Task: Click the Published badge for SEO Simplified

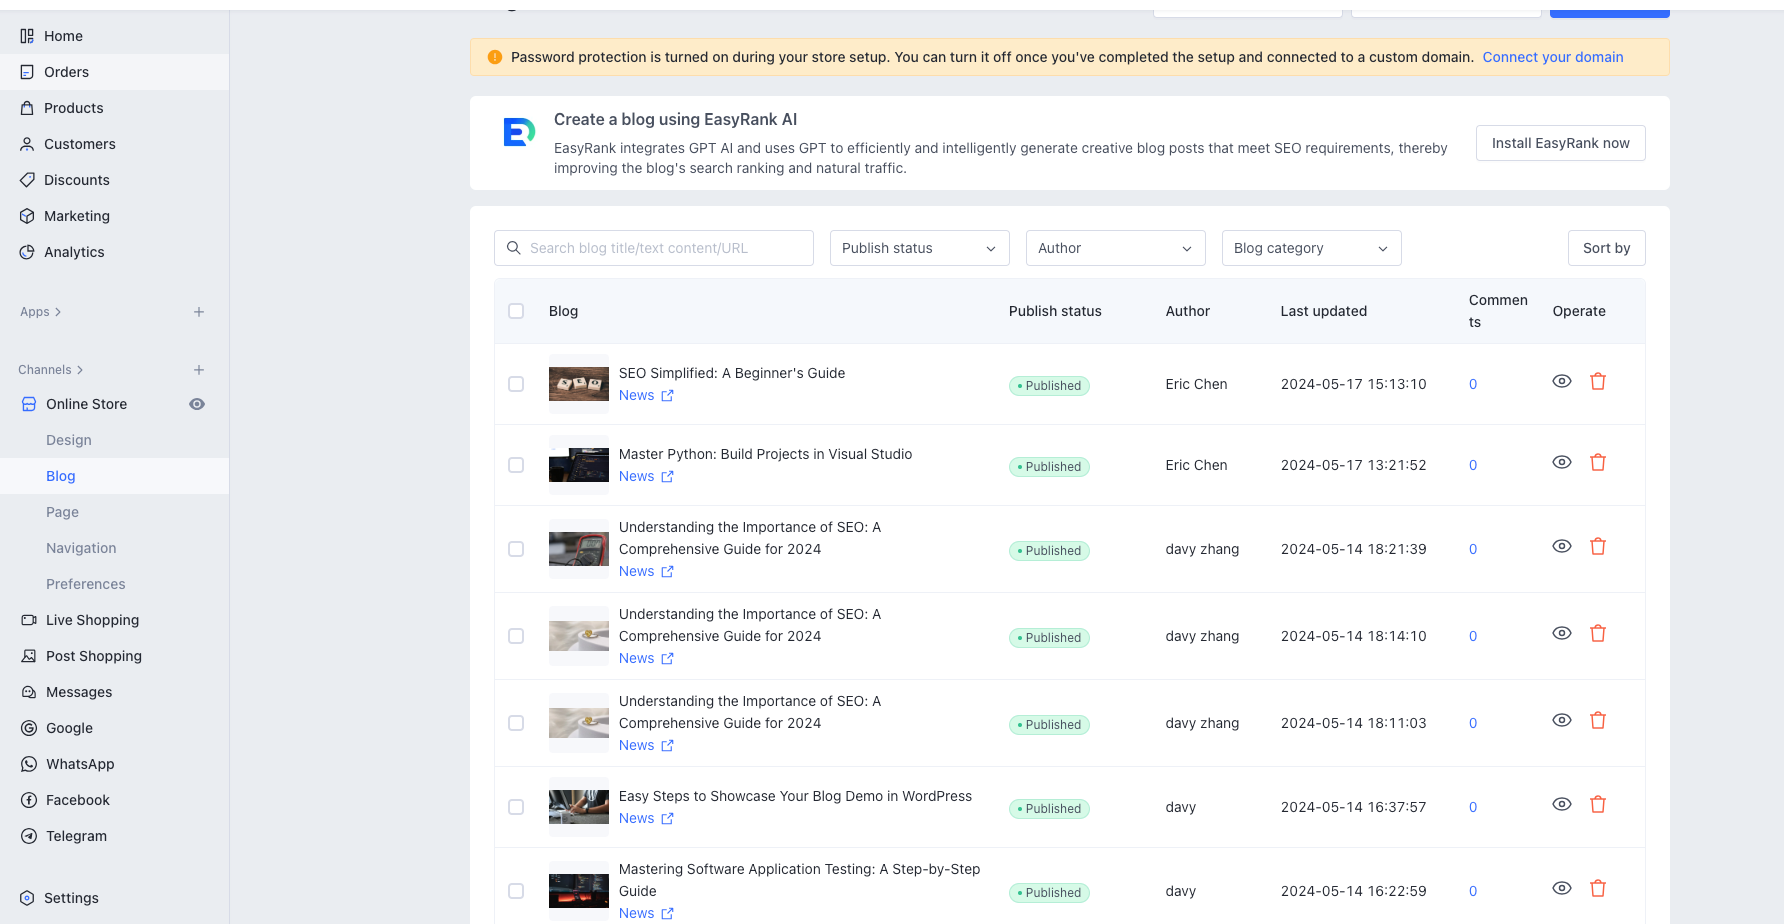Action: point(1049,386)
